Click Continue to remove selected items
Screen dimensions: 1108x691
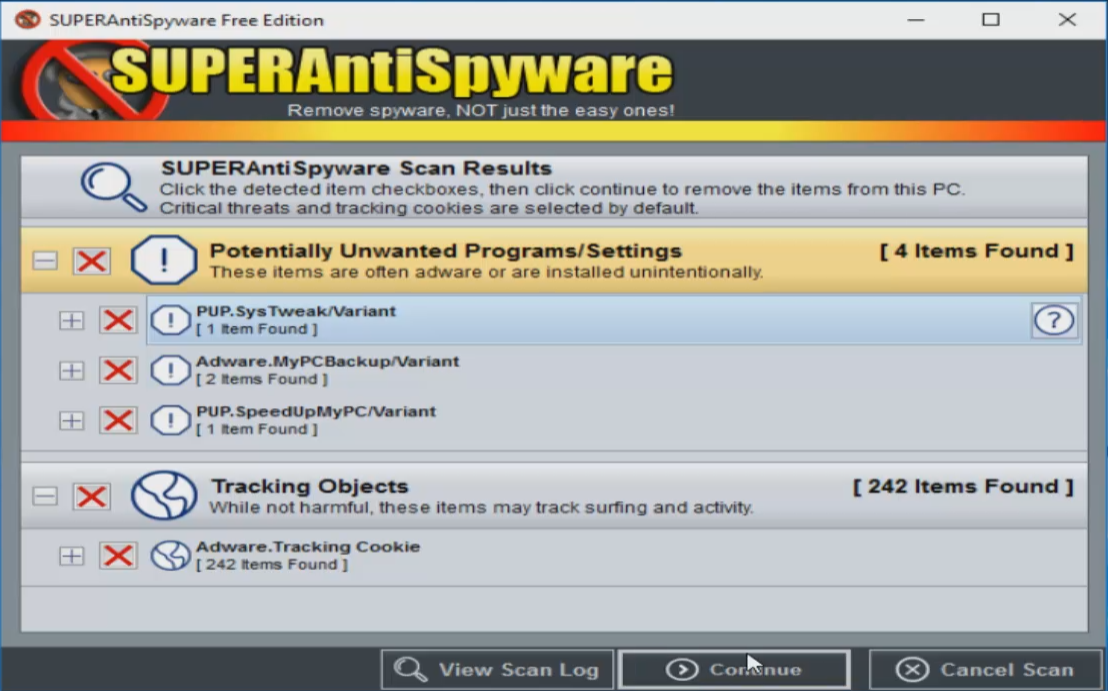coord(734,669)
